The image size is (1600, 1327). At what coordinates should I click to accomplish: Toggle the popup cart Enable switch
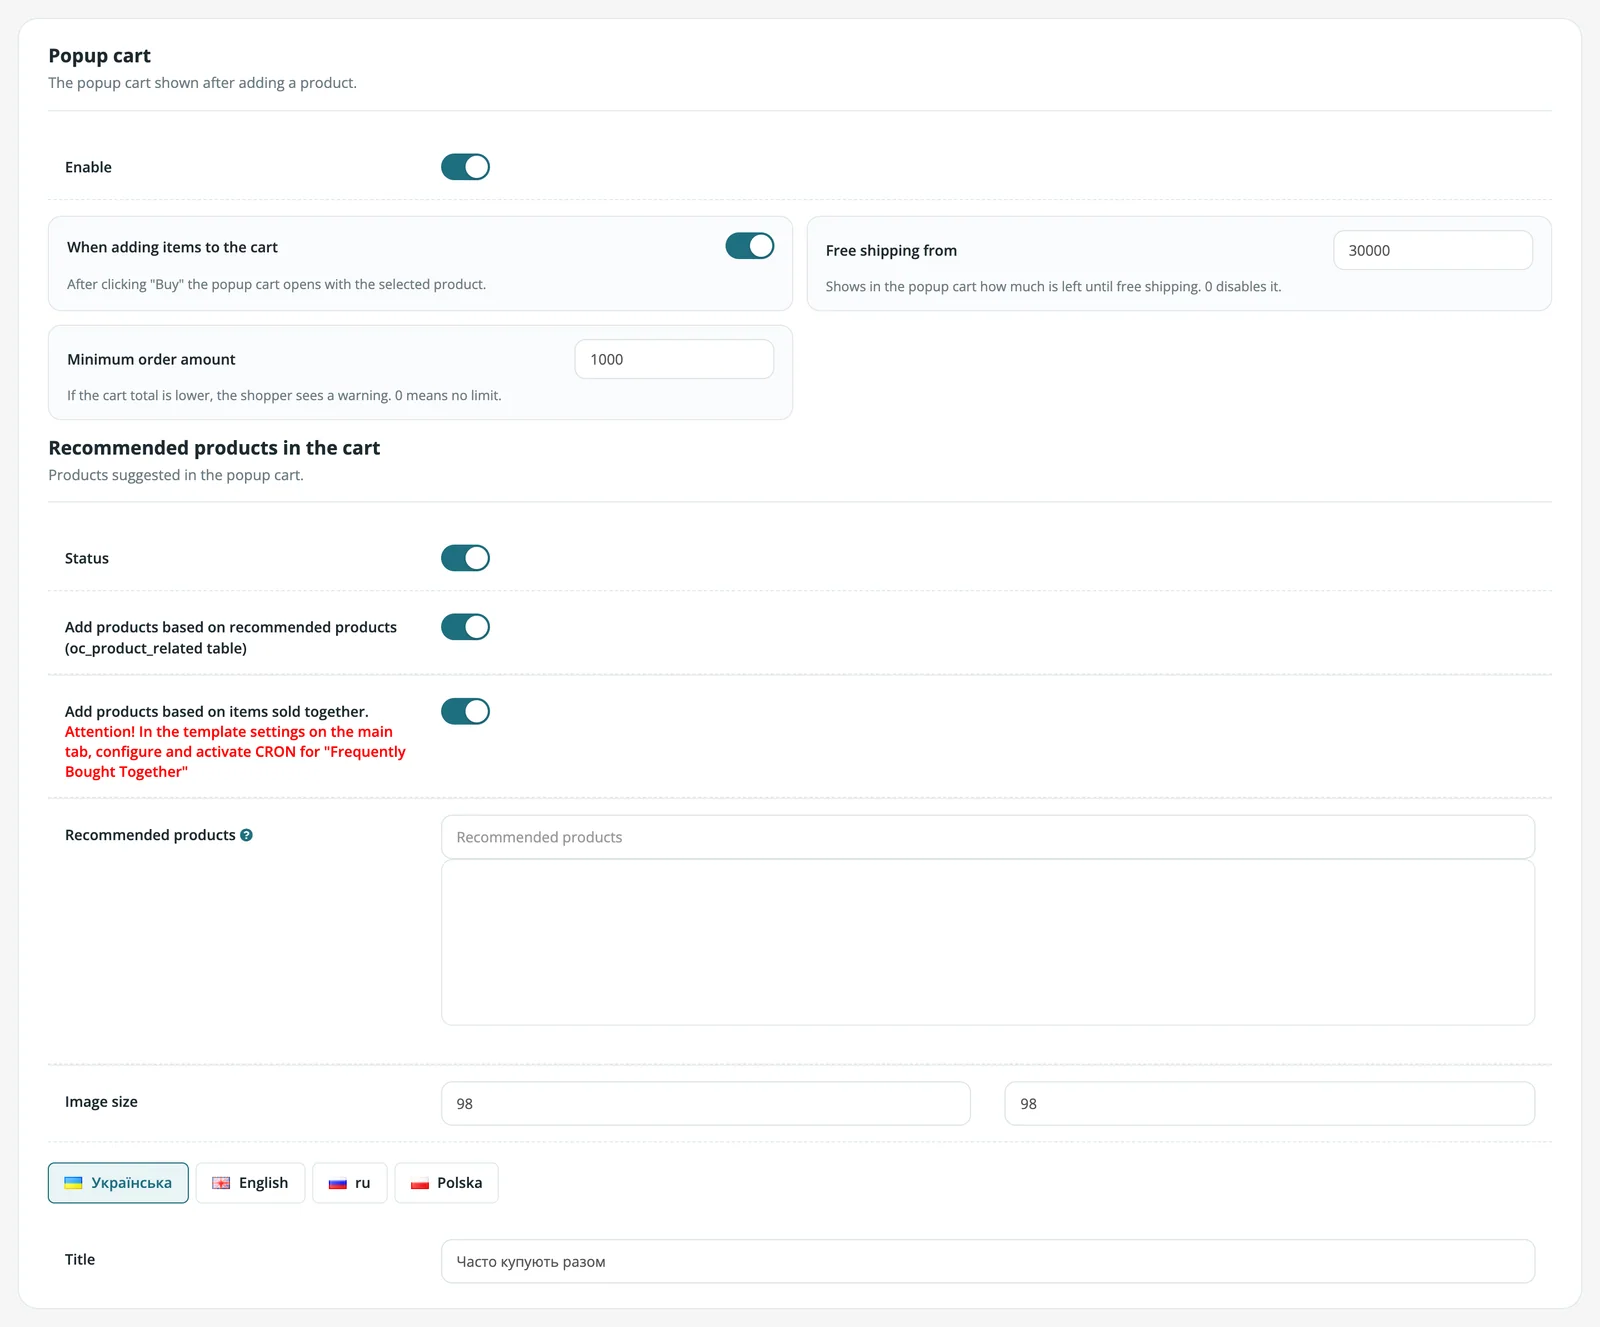tap(465, 167)
